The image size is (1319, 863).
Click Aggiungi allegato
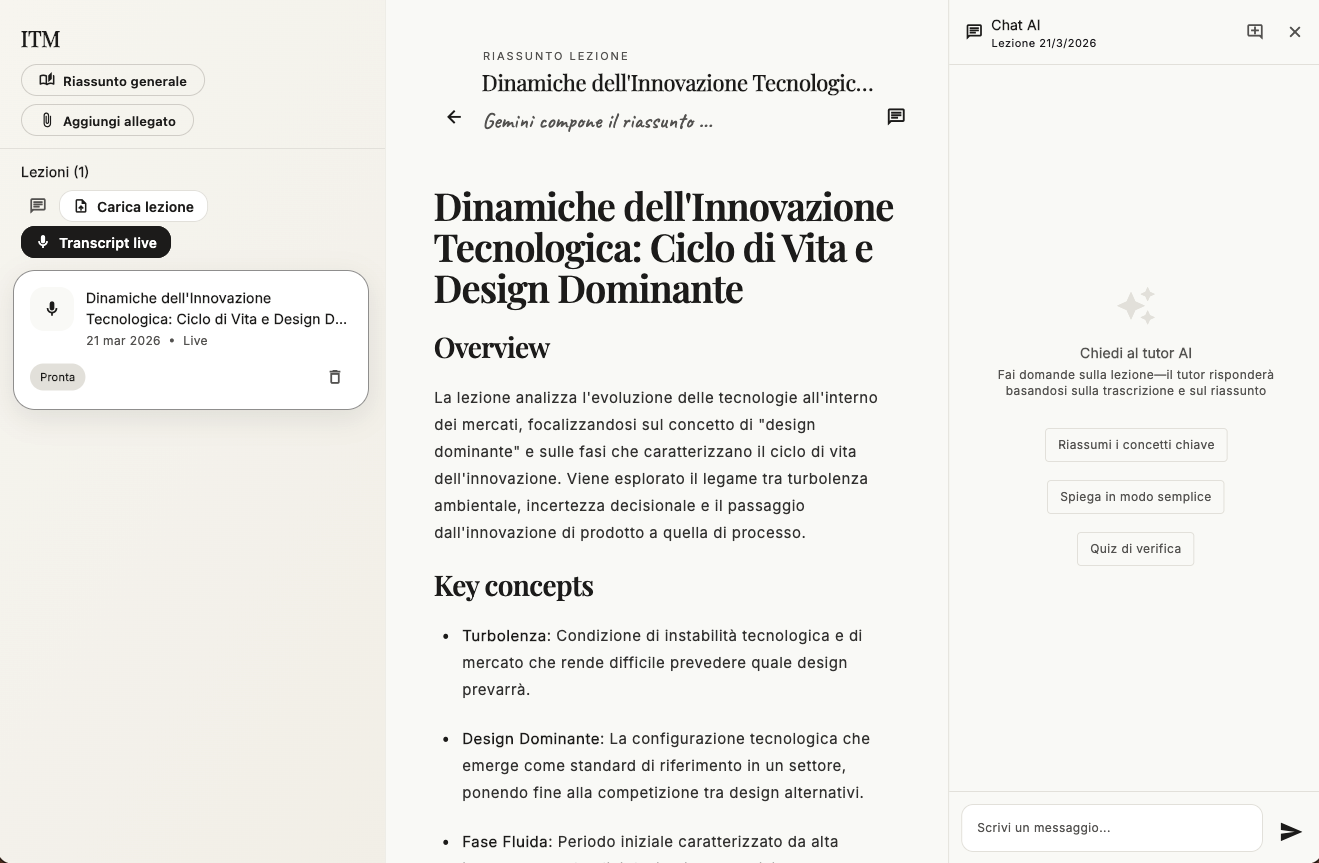(107, 120)
